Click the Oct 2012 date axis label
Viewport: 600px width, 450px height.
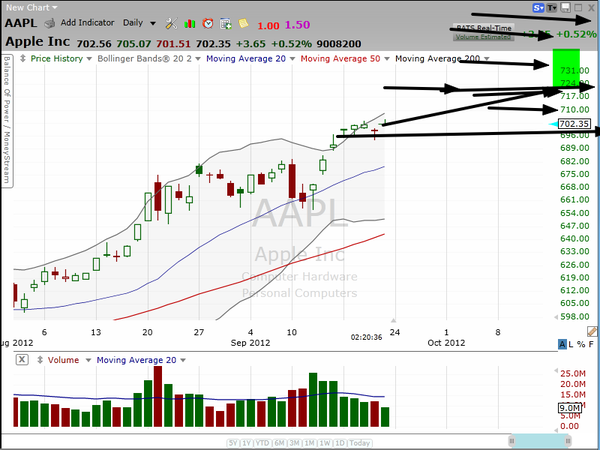tap(446, 343)
